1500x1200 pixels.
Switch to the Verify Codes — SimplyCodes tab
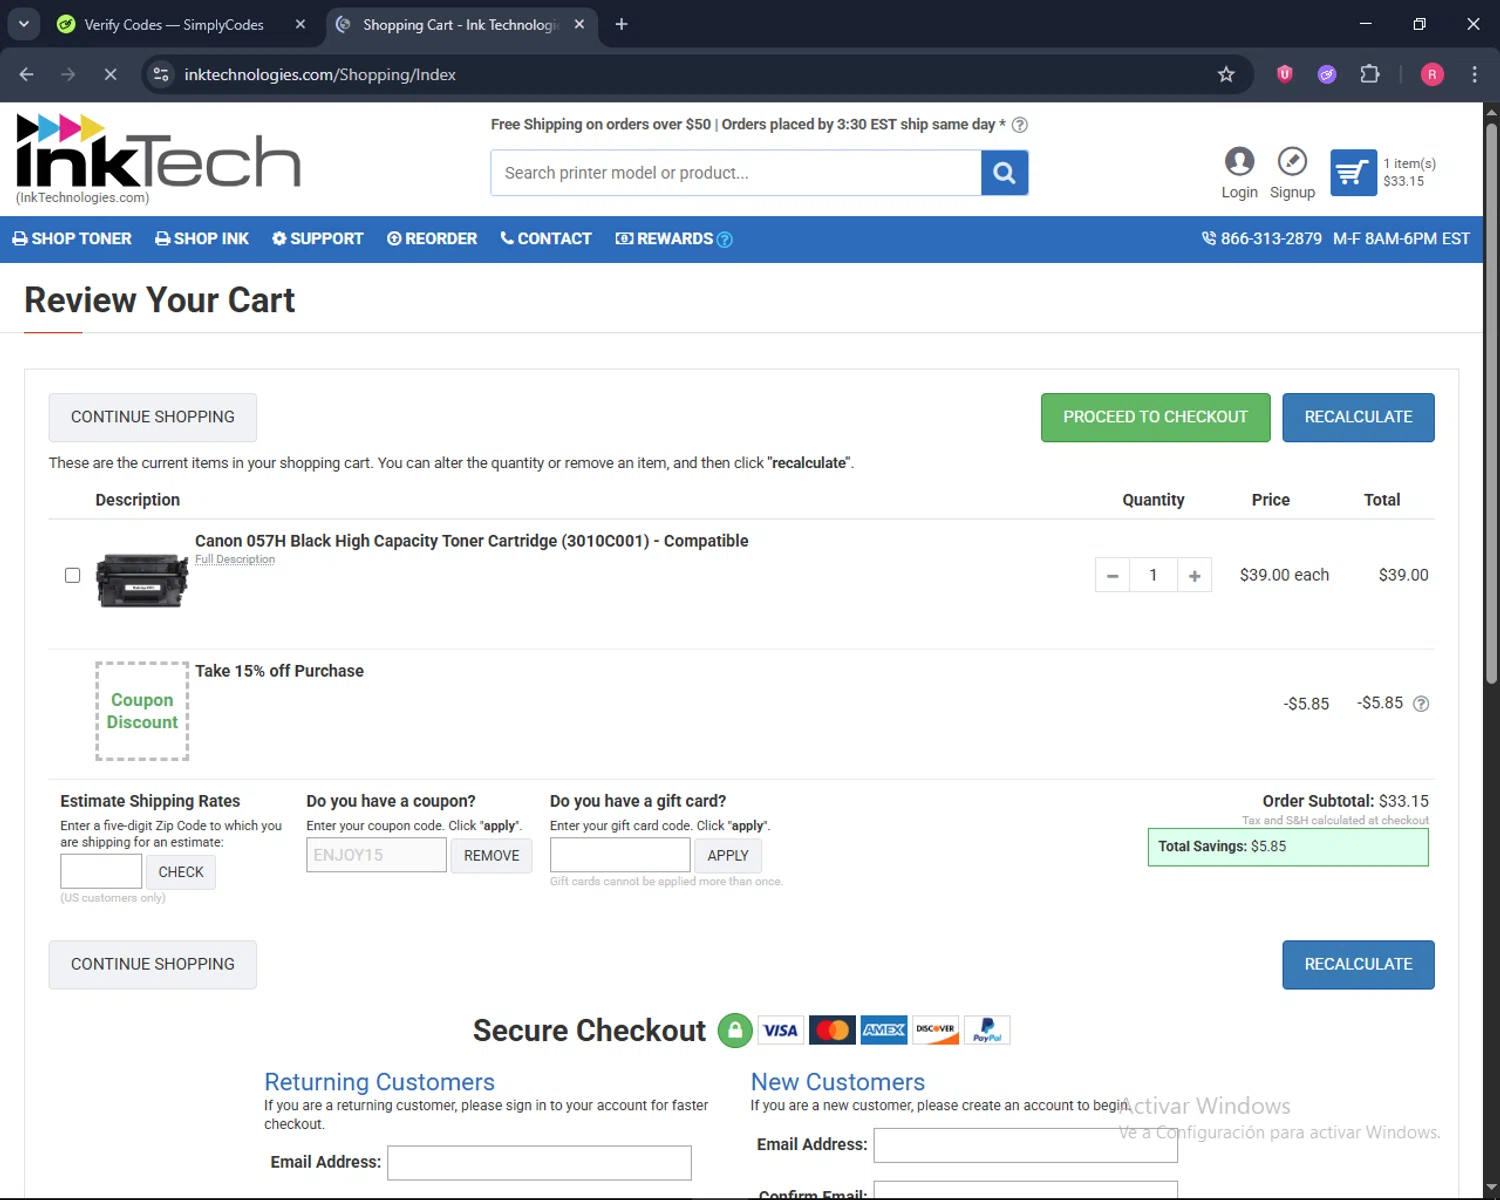pyautogui.click(x=174, y=24)
